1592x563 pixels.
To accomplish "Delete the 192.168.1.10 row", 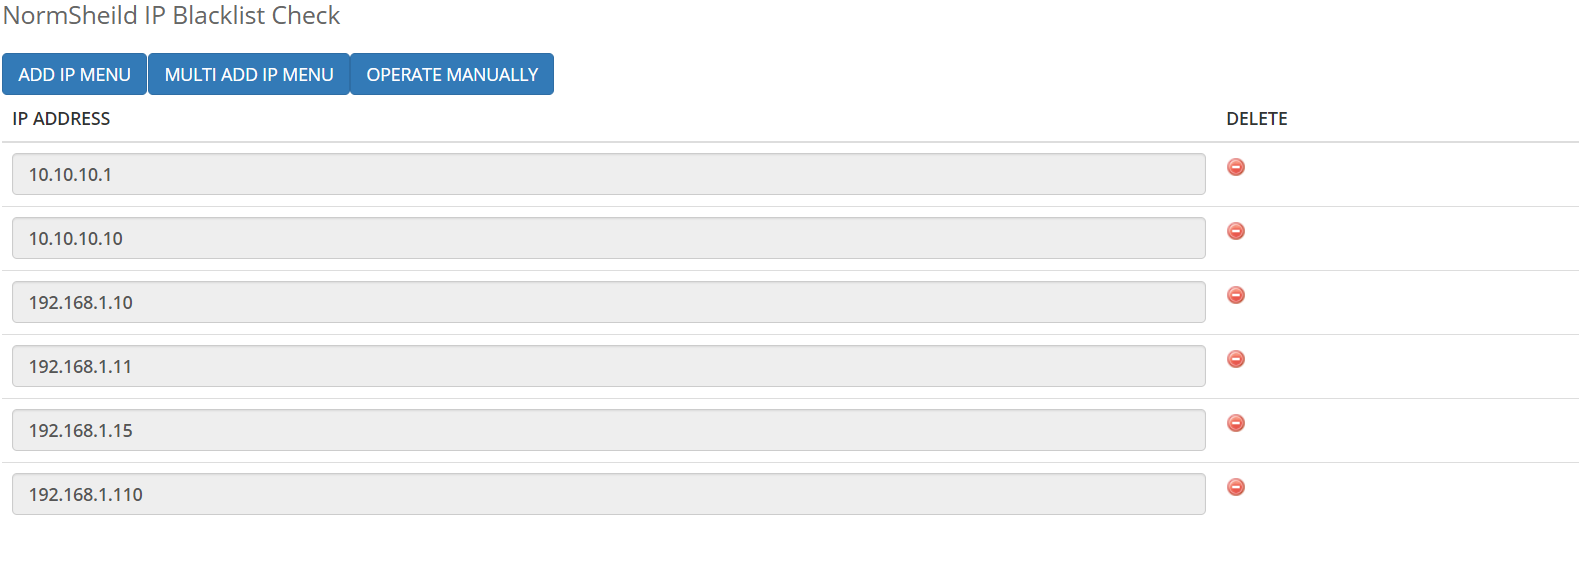I will point(1236,295).
